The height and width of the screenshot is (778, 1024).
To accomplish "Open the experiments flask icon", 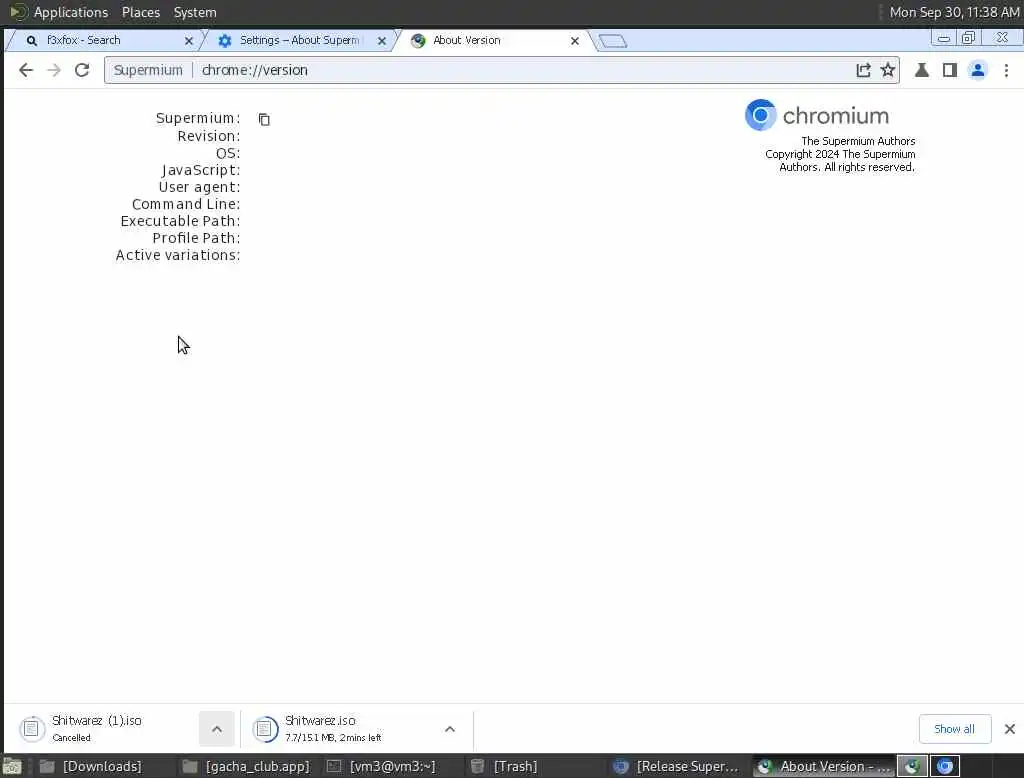I will [x=921, y=70].
